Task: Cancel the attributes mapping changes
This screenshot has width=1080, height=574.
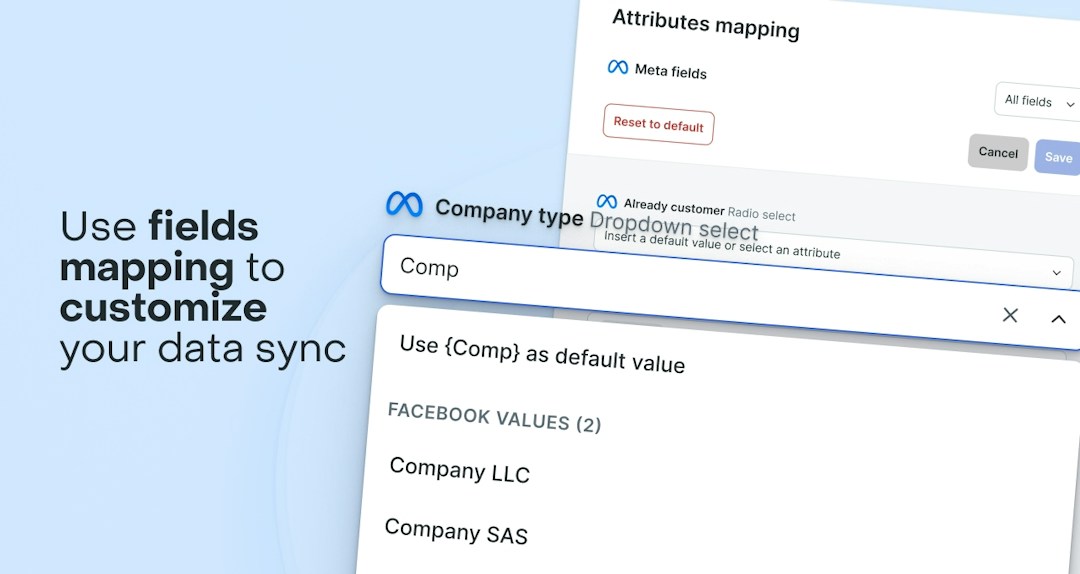Action: pos(998,152)
